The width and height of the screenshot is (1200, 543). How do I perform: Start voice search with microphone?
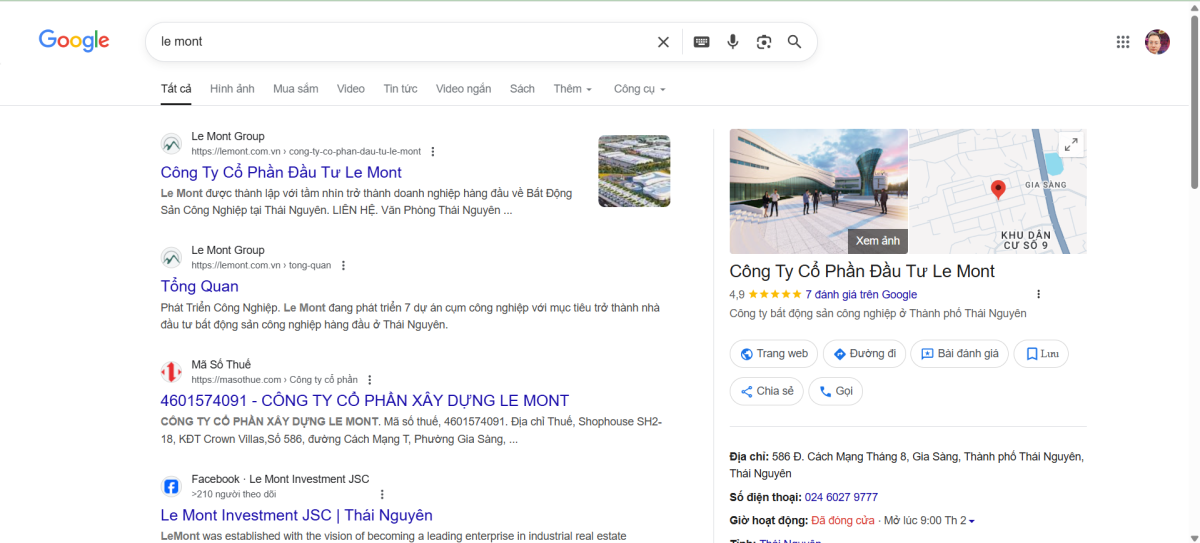[732, 42]
